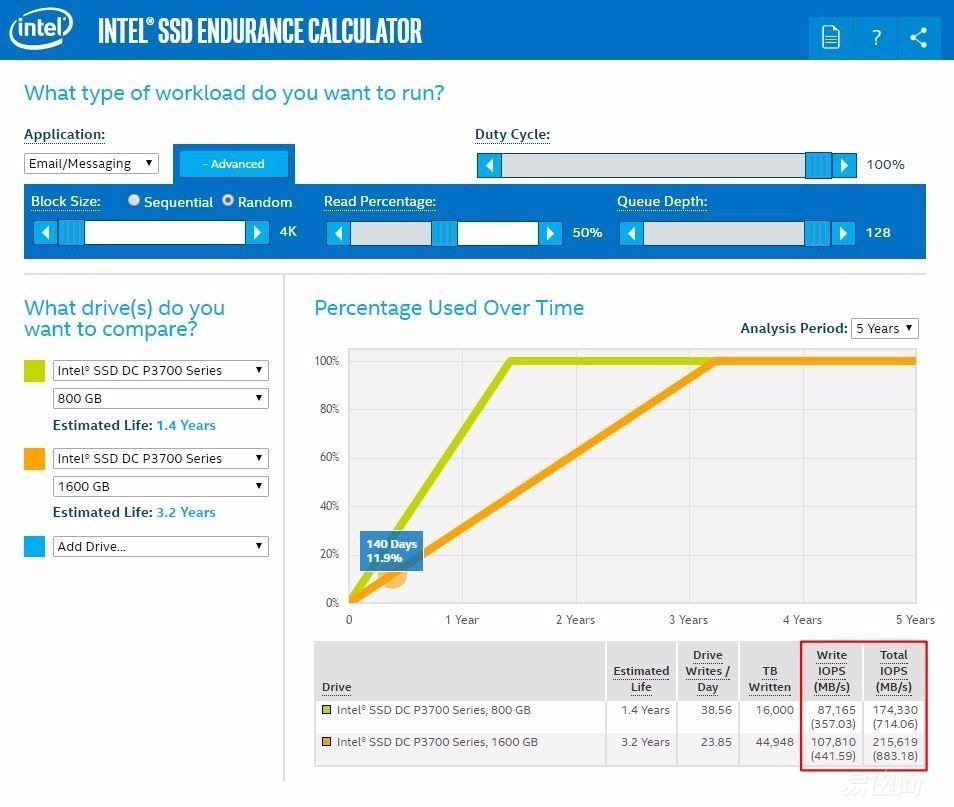Click the 16,000 TB written value
Image resolution: width=954 pixels, height=807 pixels.
[x=775, y=710]
